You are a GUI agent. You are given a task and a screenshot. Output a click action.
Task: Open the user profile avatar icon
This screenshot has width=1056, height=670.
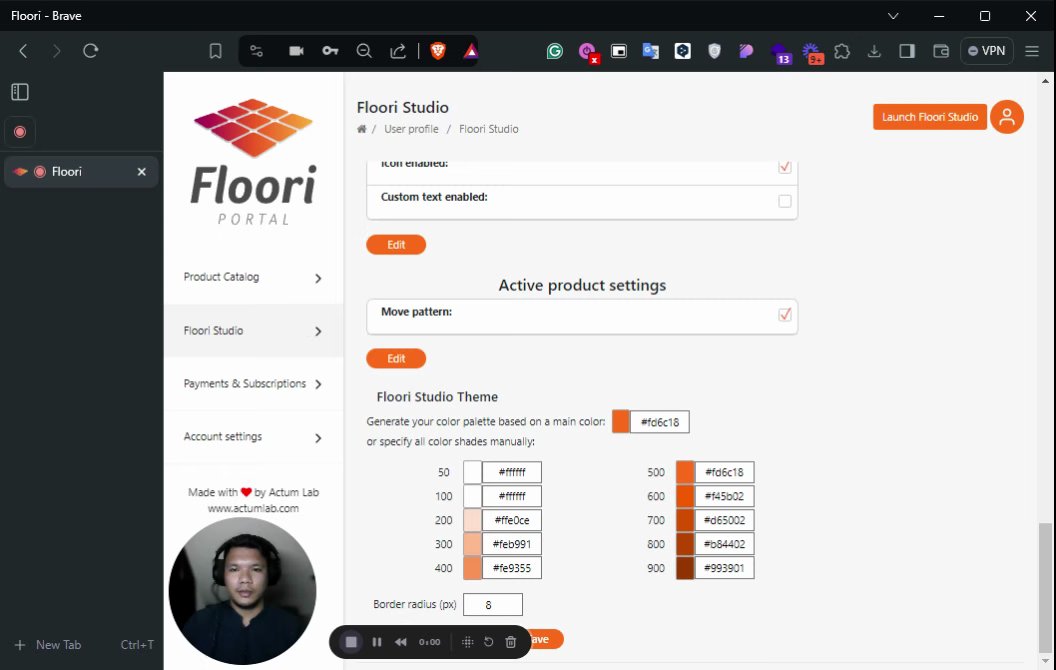click(1007, 117)
